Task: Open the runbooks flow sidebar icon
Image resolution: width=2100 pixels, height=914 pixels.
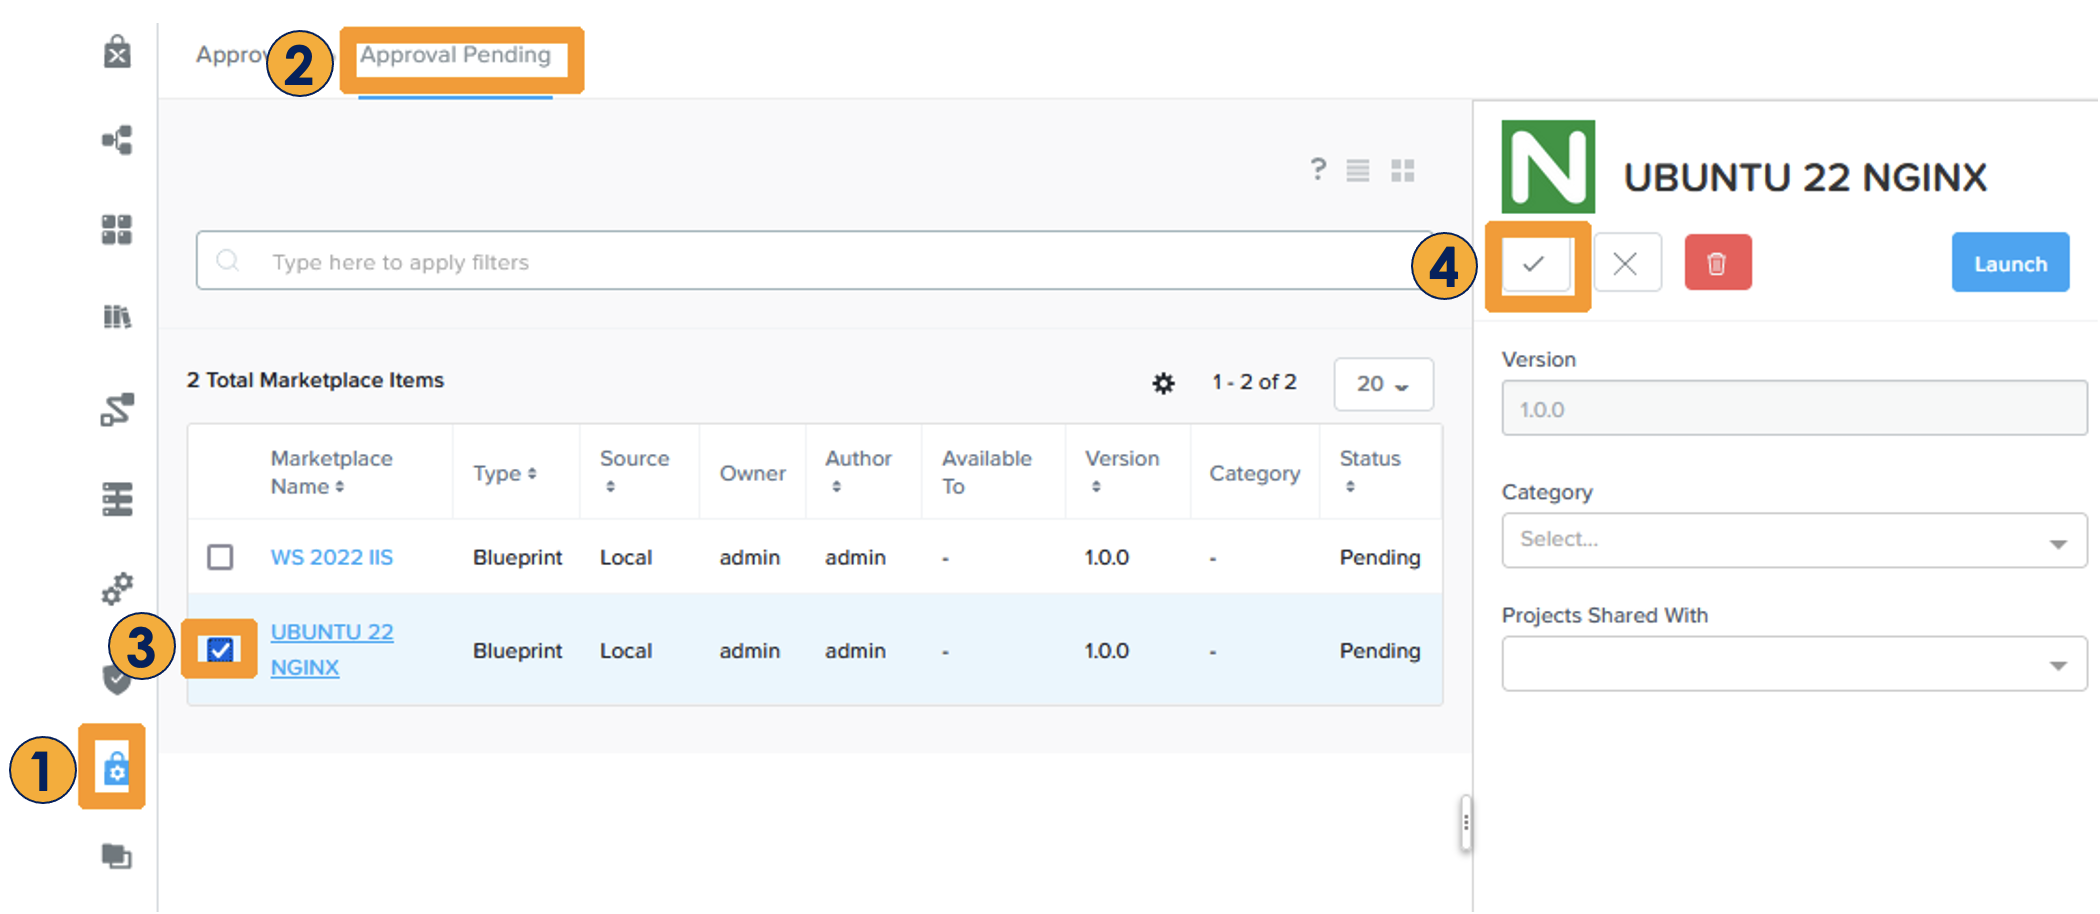Action: click(x=117, y=409)
